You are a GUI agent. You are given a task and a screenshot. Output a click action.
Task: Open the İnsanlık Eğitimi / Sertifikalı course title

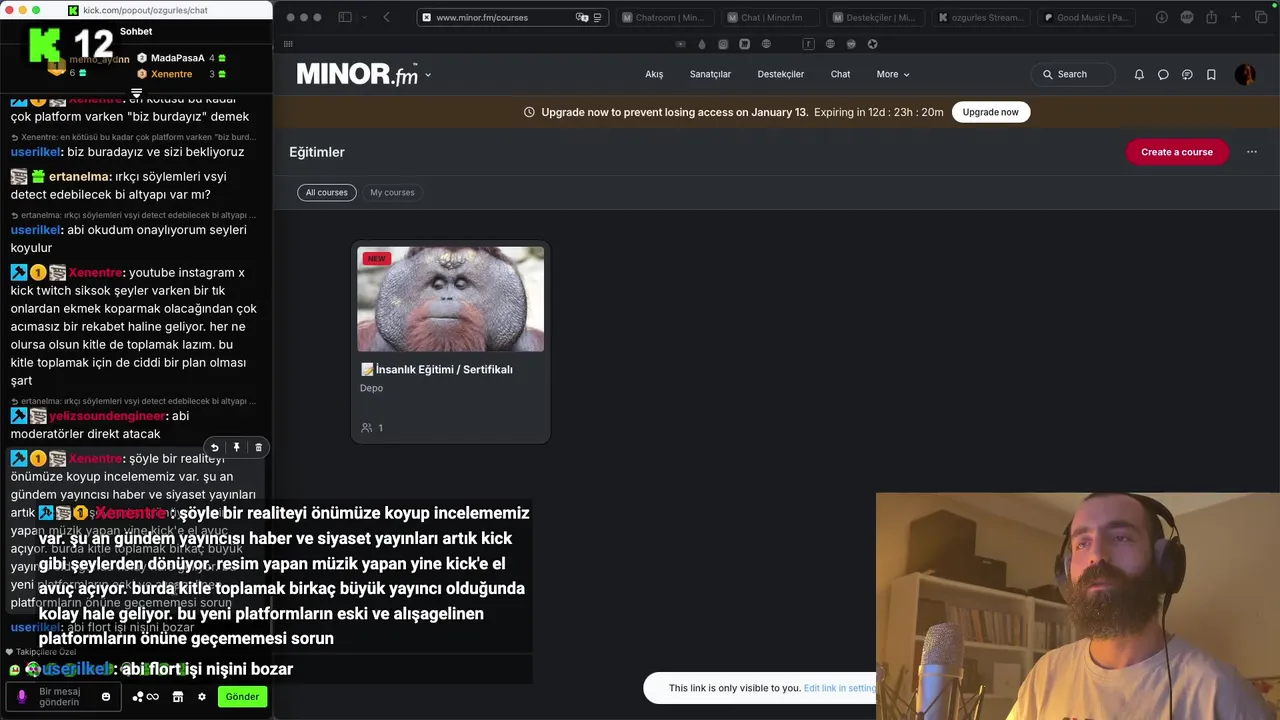[x=436, y=369]
